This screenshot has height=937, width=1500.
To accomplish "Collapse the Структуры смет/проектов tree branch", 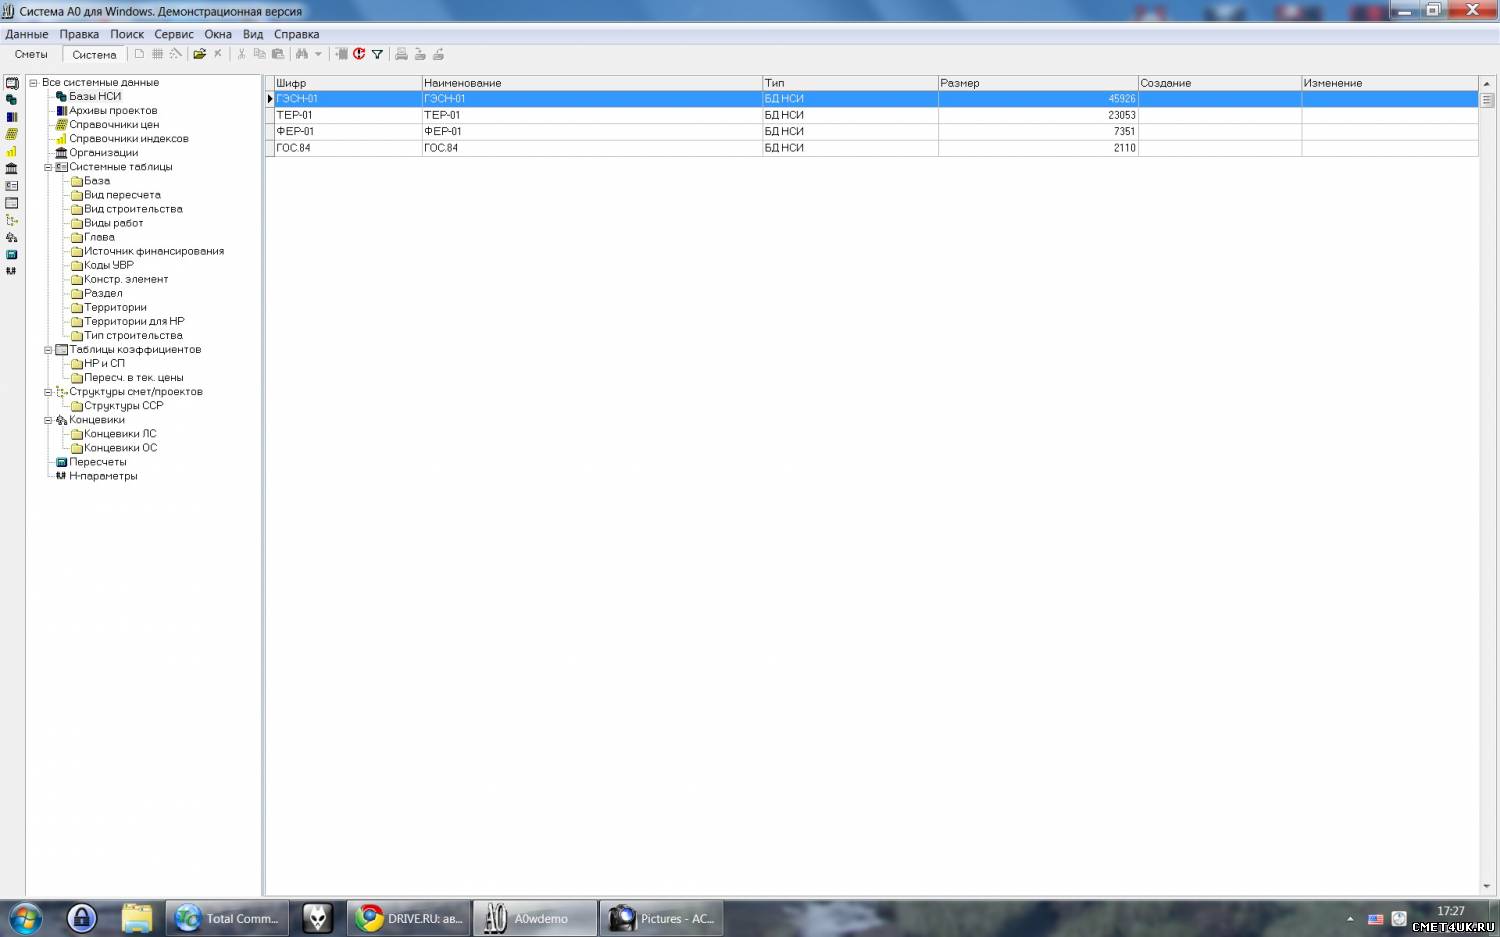I will pos(47,392).
